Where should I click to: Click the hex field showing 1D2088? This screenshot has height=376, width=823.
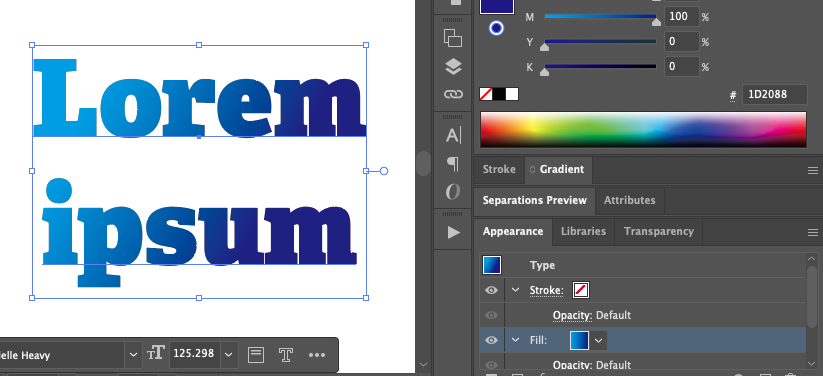pos(774,95)
